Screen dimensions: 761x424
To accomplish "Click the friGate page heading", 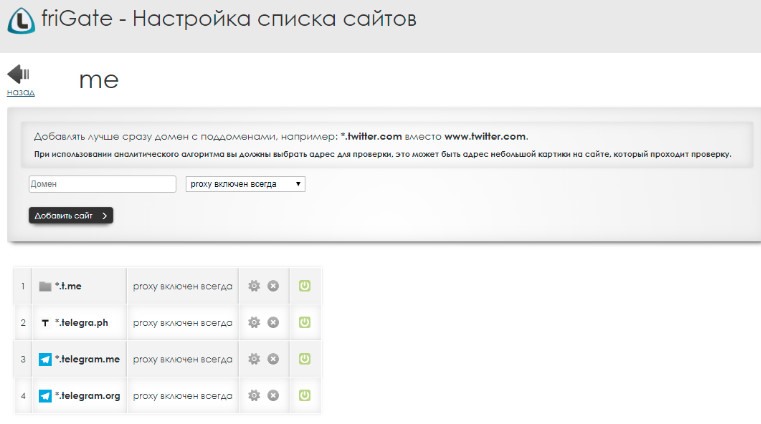I will pyautogui.click(x=229, y=19).
